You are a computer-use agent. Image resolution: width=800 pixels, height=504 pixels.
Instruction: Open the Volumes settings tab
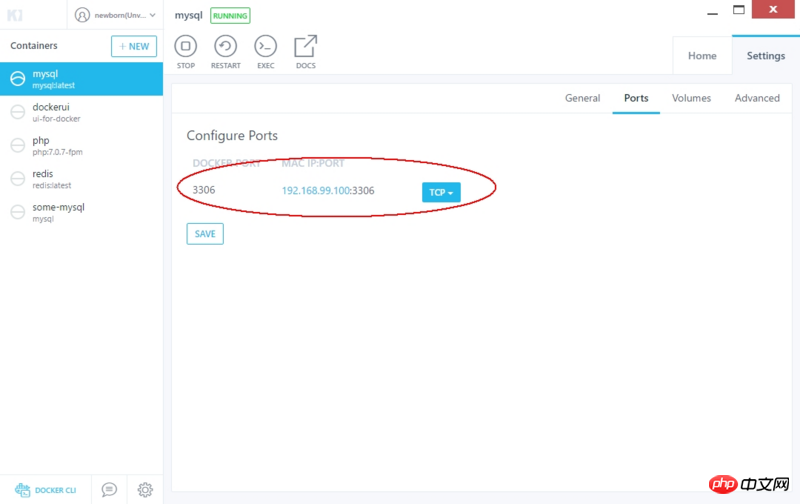click(x=691, y=98)
